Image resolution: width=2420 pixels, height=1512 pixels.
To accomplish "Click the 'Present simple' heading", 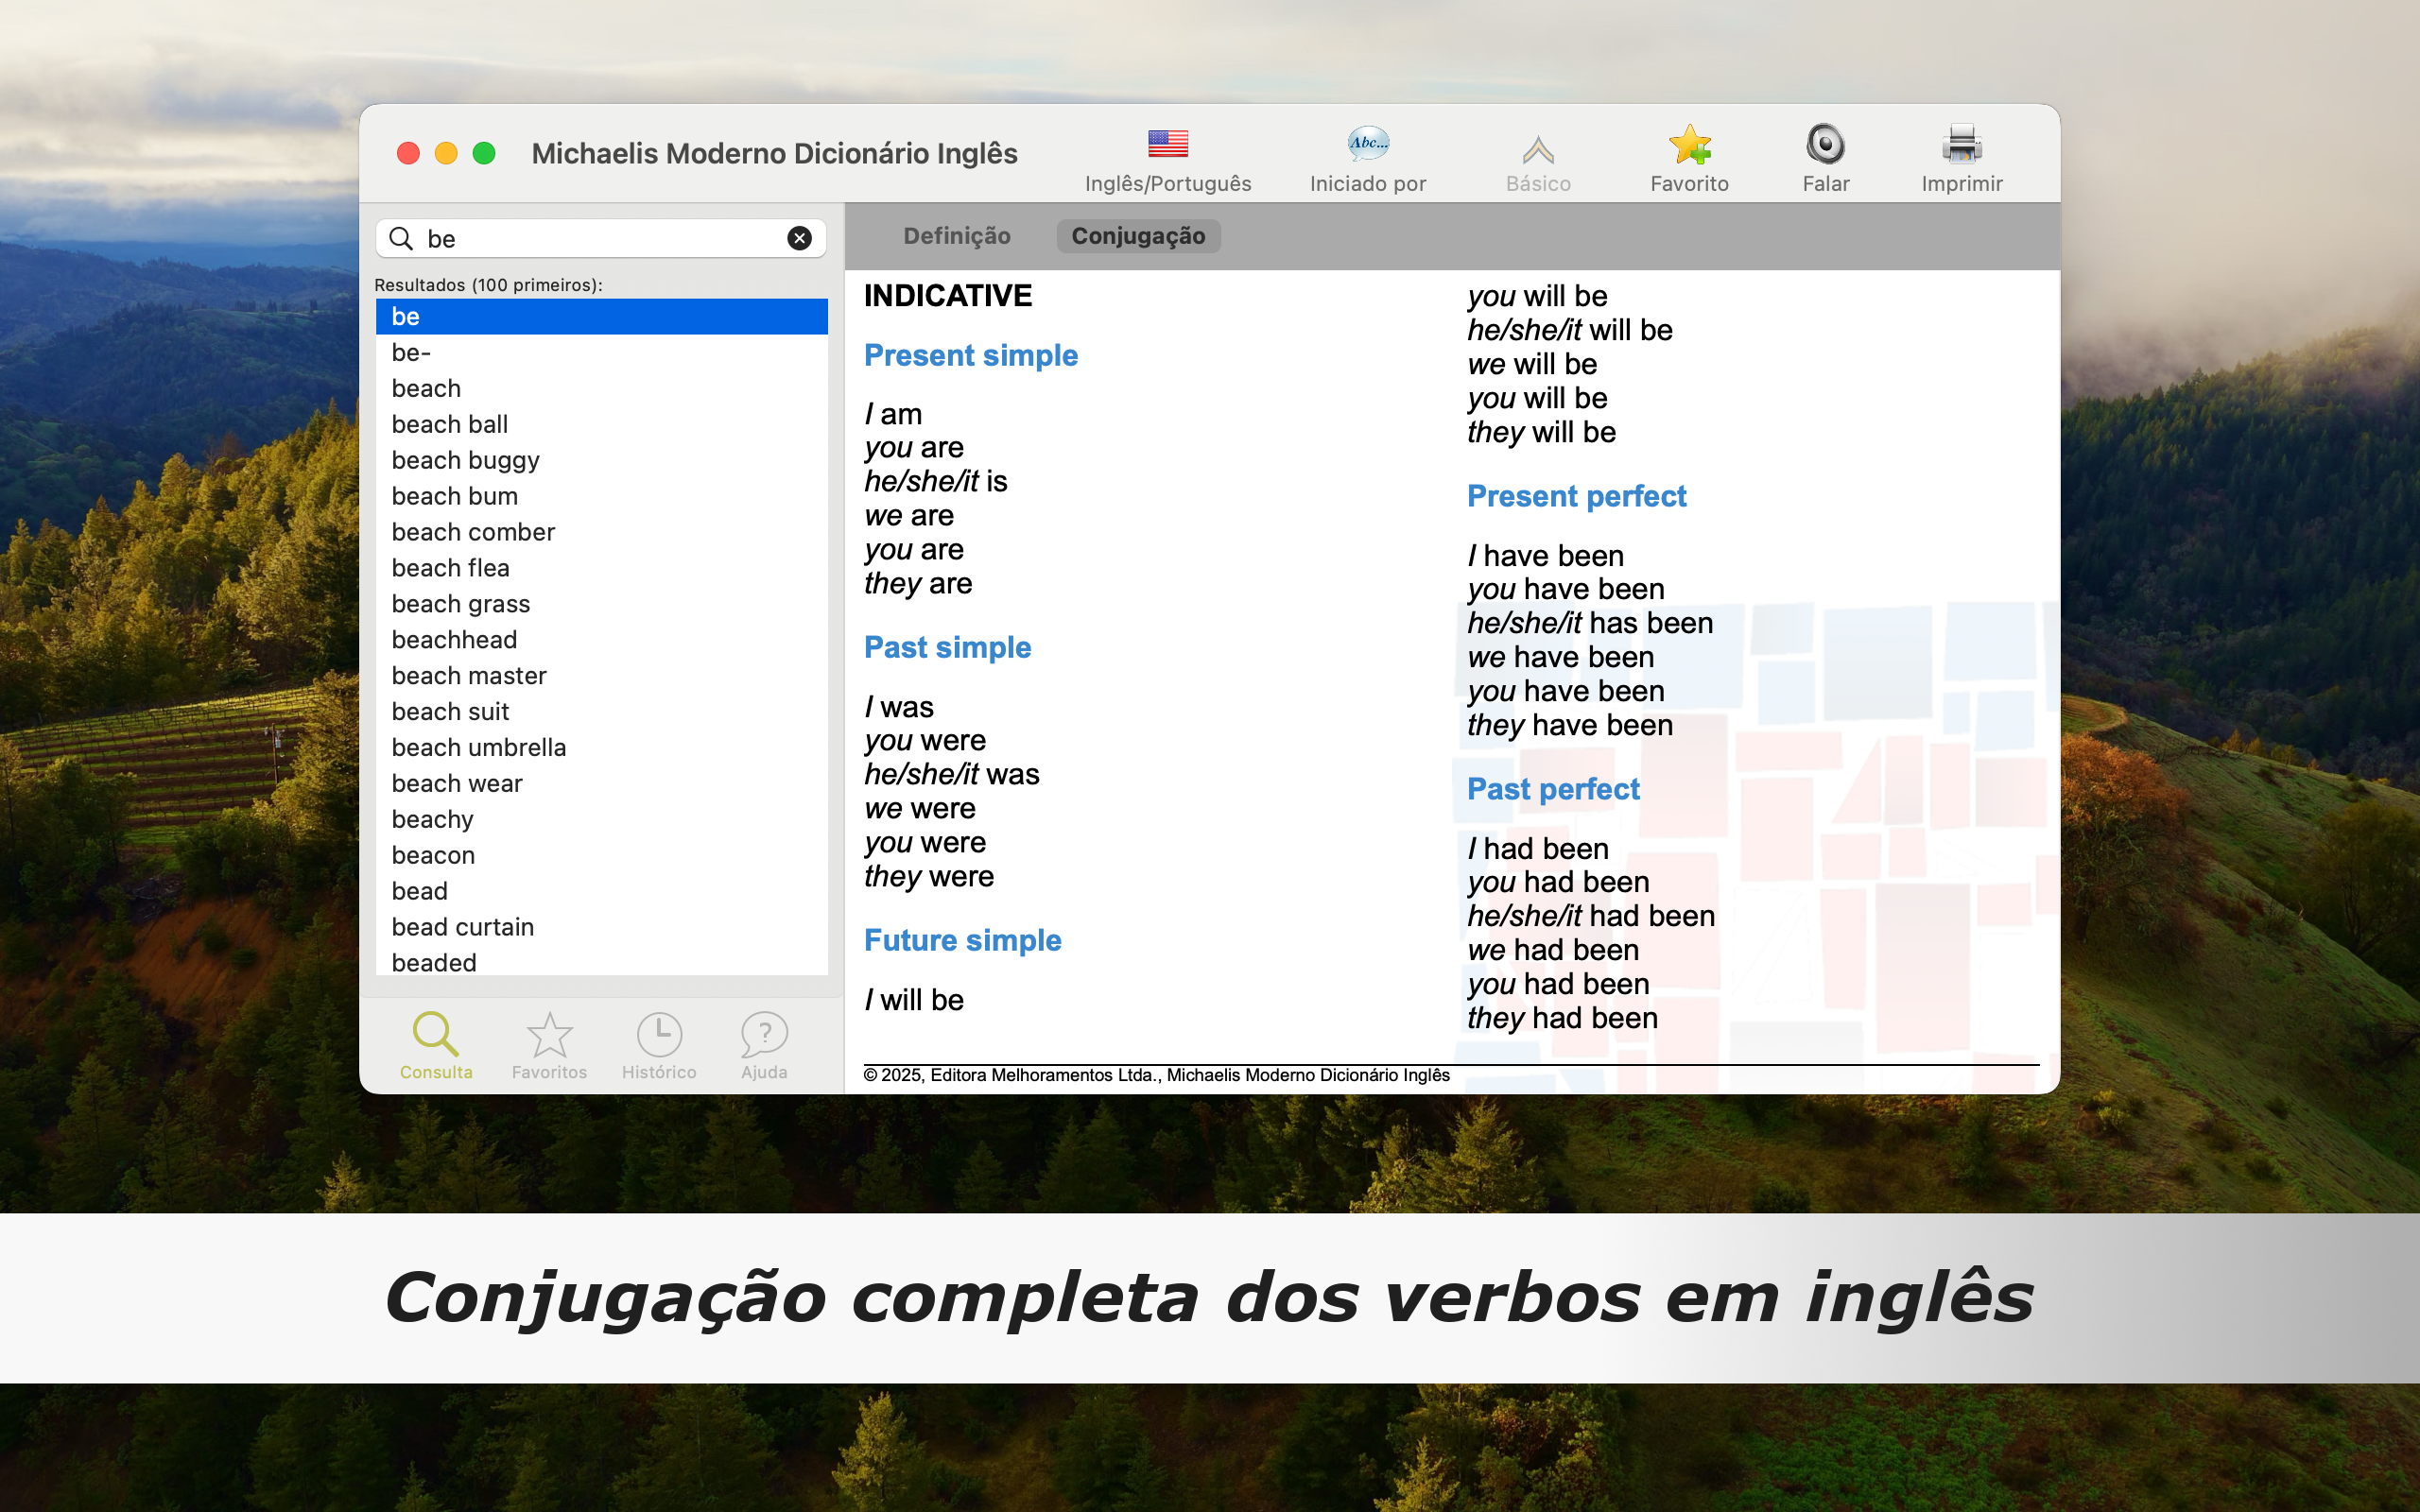I will click(x=970, y=355).
